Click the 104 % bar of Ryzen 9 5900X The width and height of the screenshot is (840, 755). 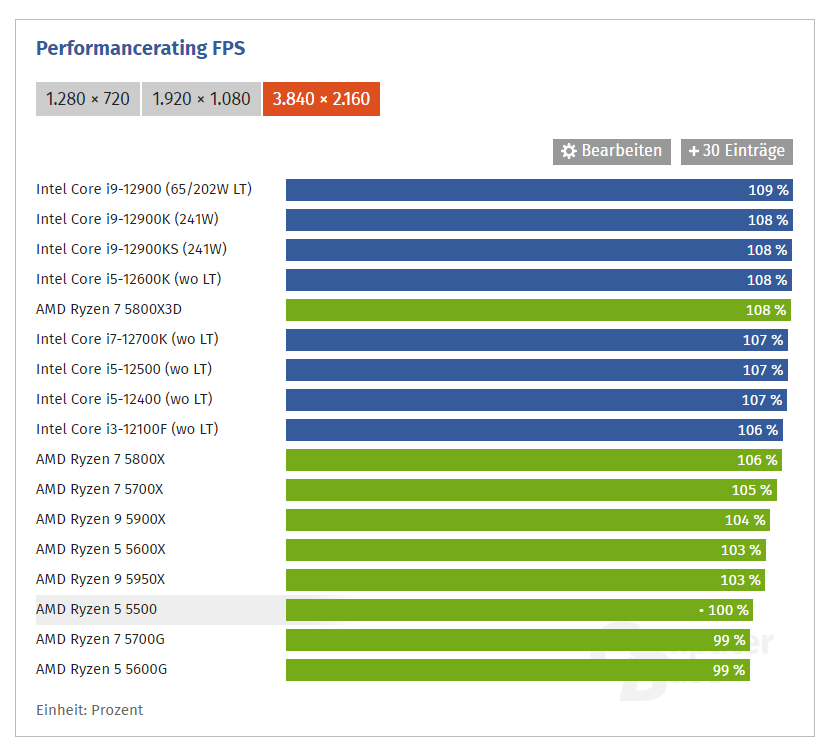click(528, 520)
